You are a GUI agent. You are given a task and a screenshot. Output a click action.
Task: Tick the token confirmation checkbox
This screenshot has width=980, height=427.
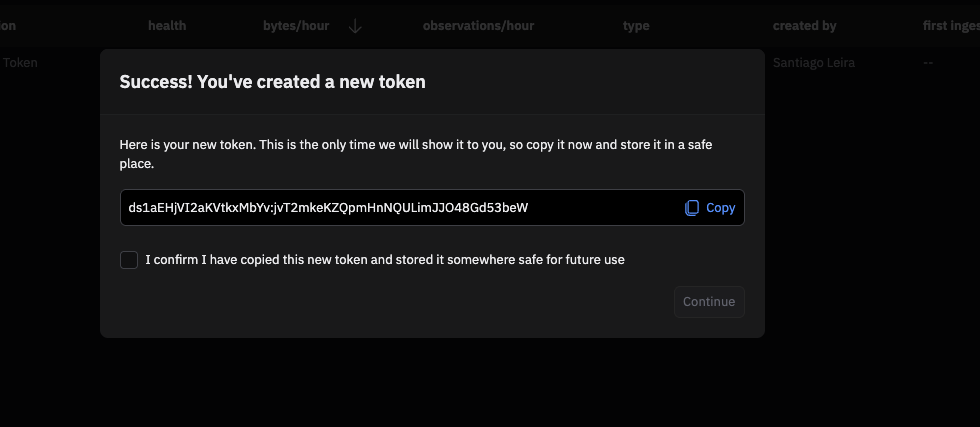[x=129, y=260]
